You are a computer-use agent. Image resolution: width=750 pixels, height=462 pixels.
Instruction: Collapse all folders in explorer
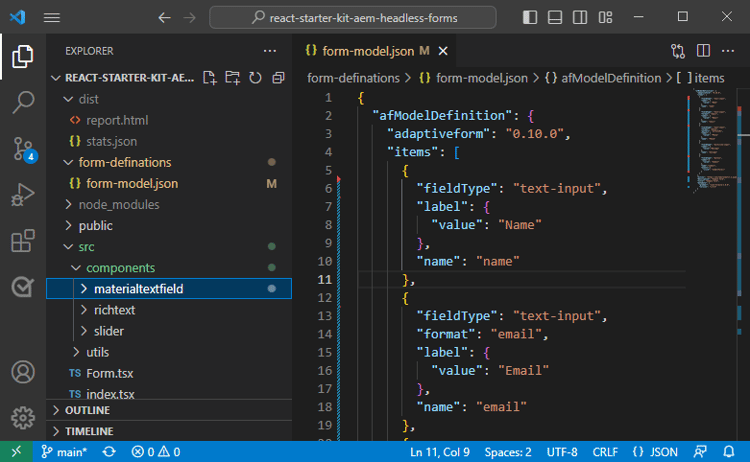pyautogui.click(x=277, y=78)
